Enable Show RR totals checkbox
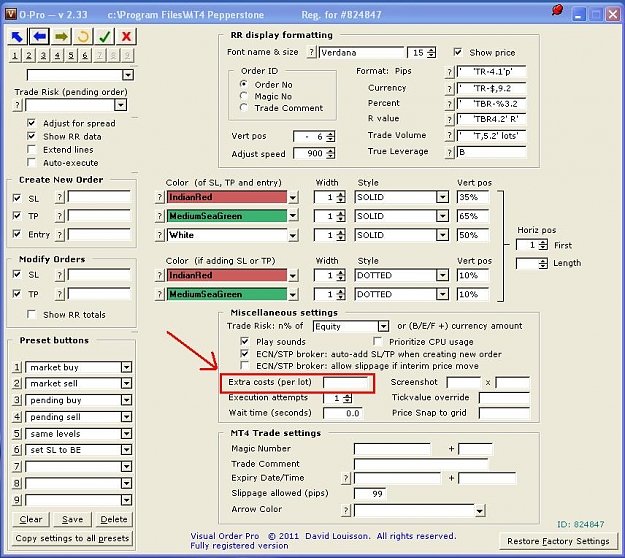Screen dimensions: 625x558 click(31, 314)
